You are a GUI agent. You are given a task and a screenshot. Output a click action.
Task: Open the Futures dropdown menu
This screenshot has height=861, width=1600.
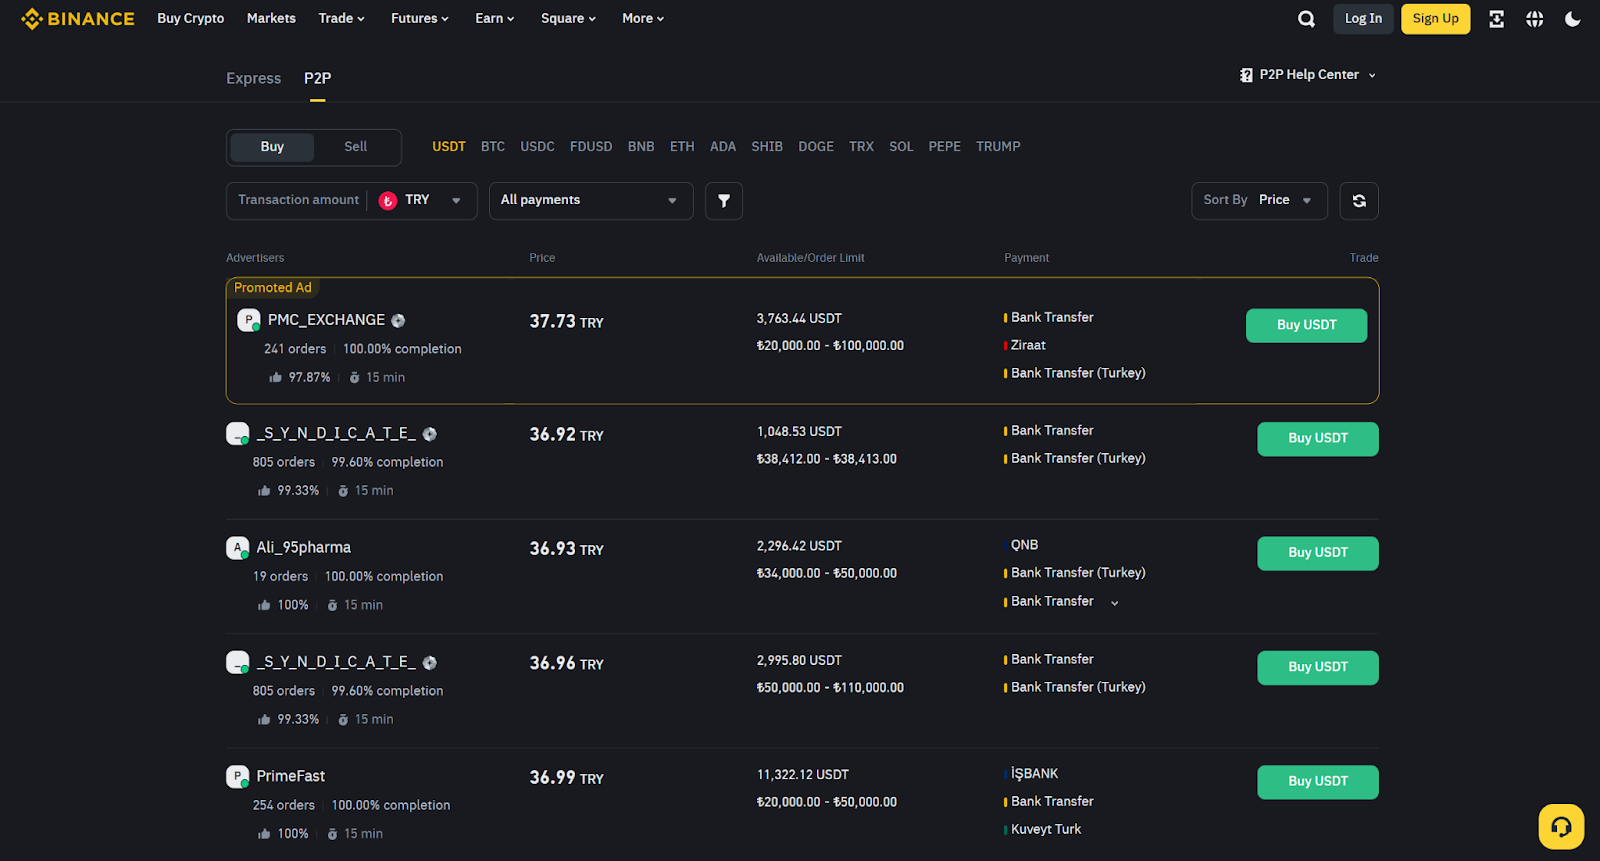coord(420,19)
